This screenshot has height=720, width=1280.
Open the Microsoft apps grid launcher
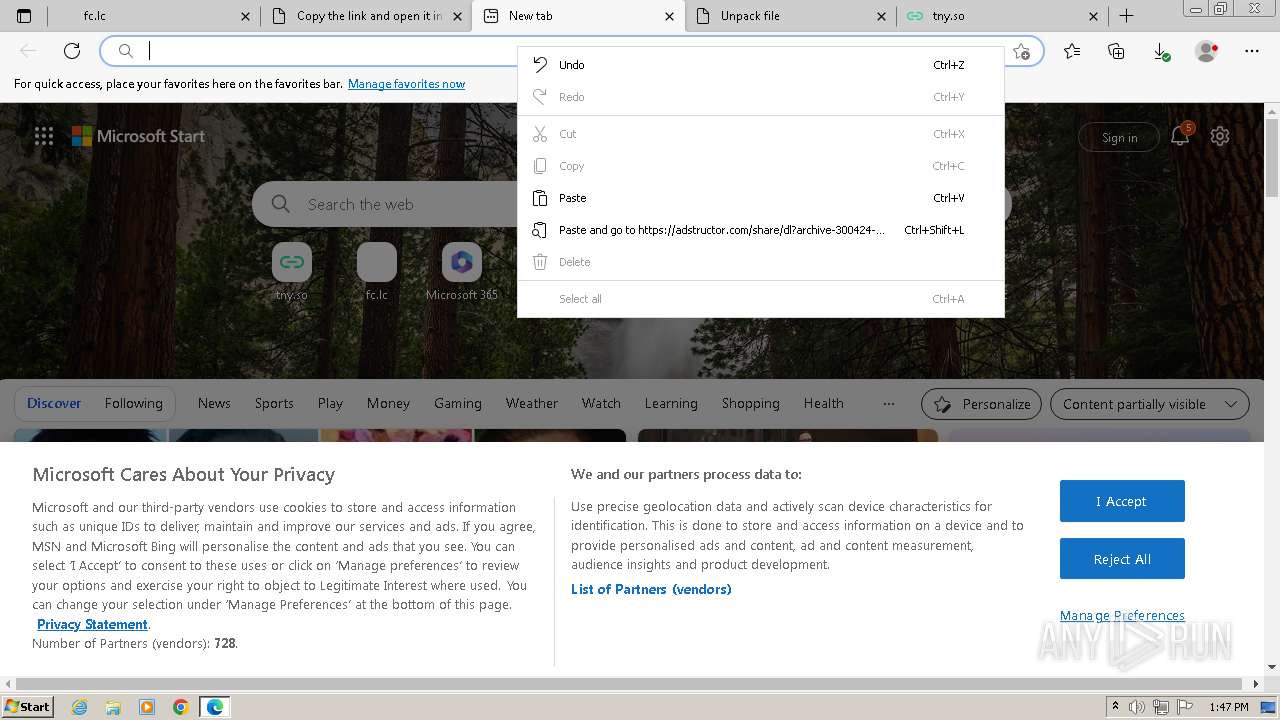point(44,136)
